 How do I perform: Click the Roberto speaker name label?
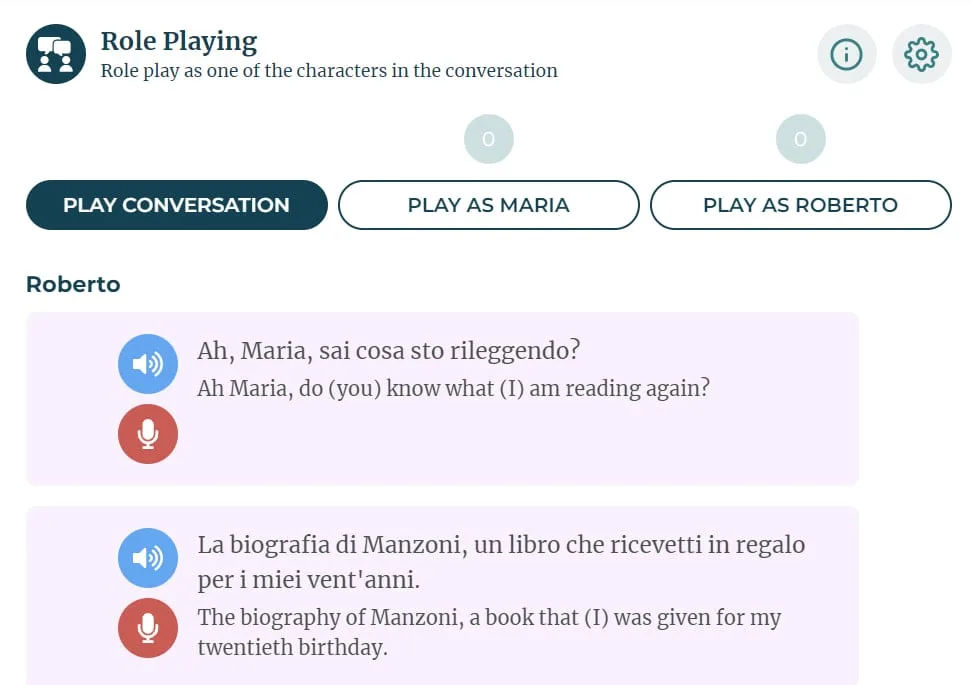(73, 284)
